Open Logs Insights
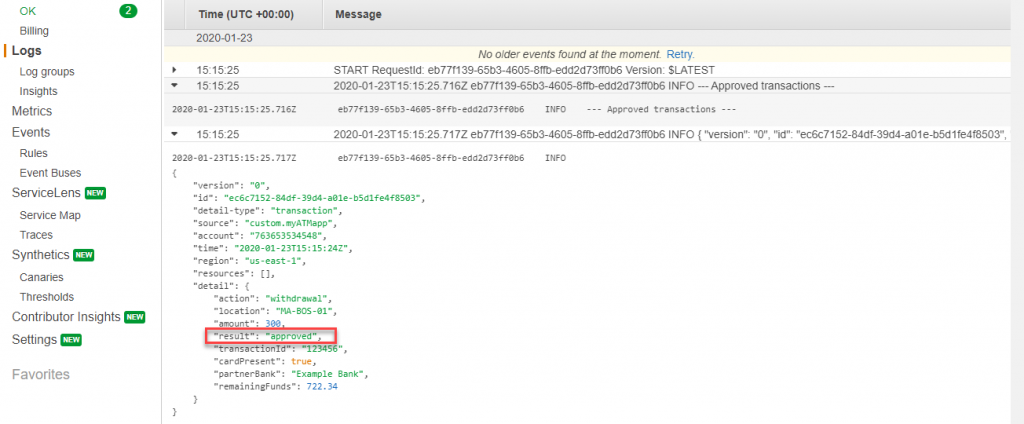 [39, 91]
